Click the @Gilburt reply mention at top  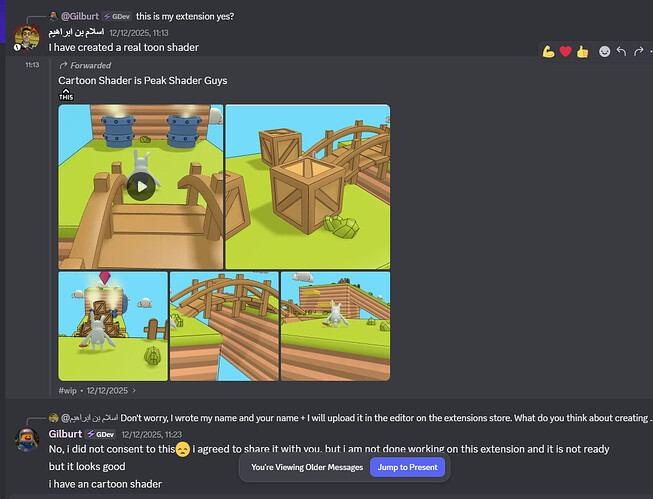click(x=80, y=16)
